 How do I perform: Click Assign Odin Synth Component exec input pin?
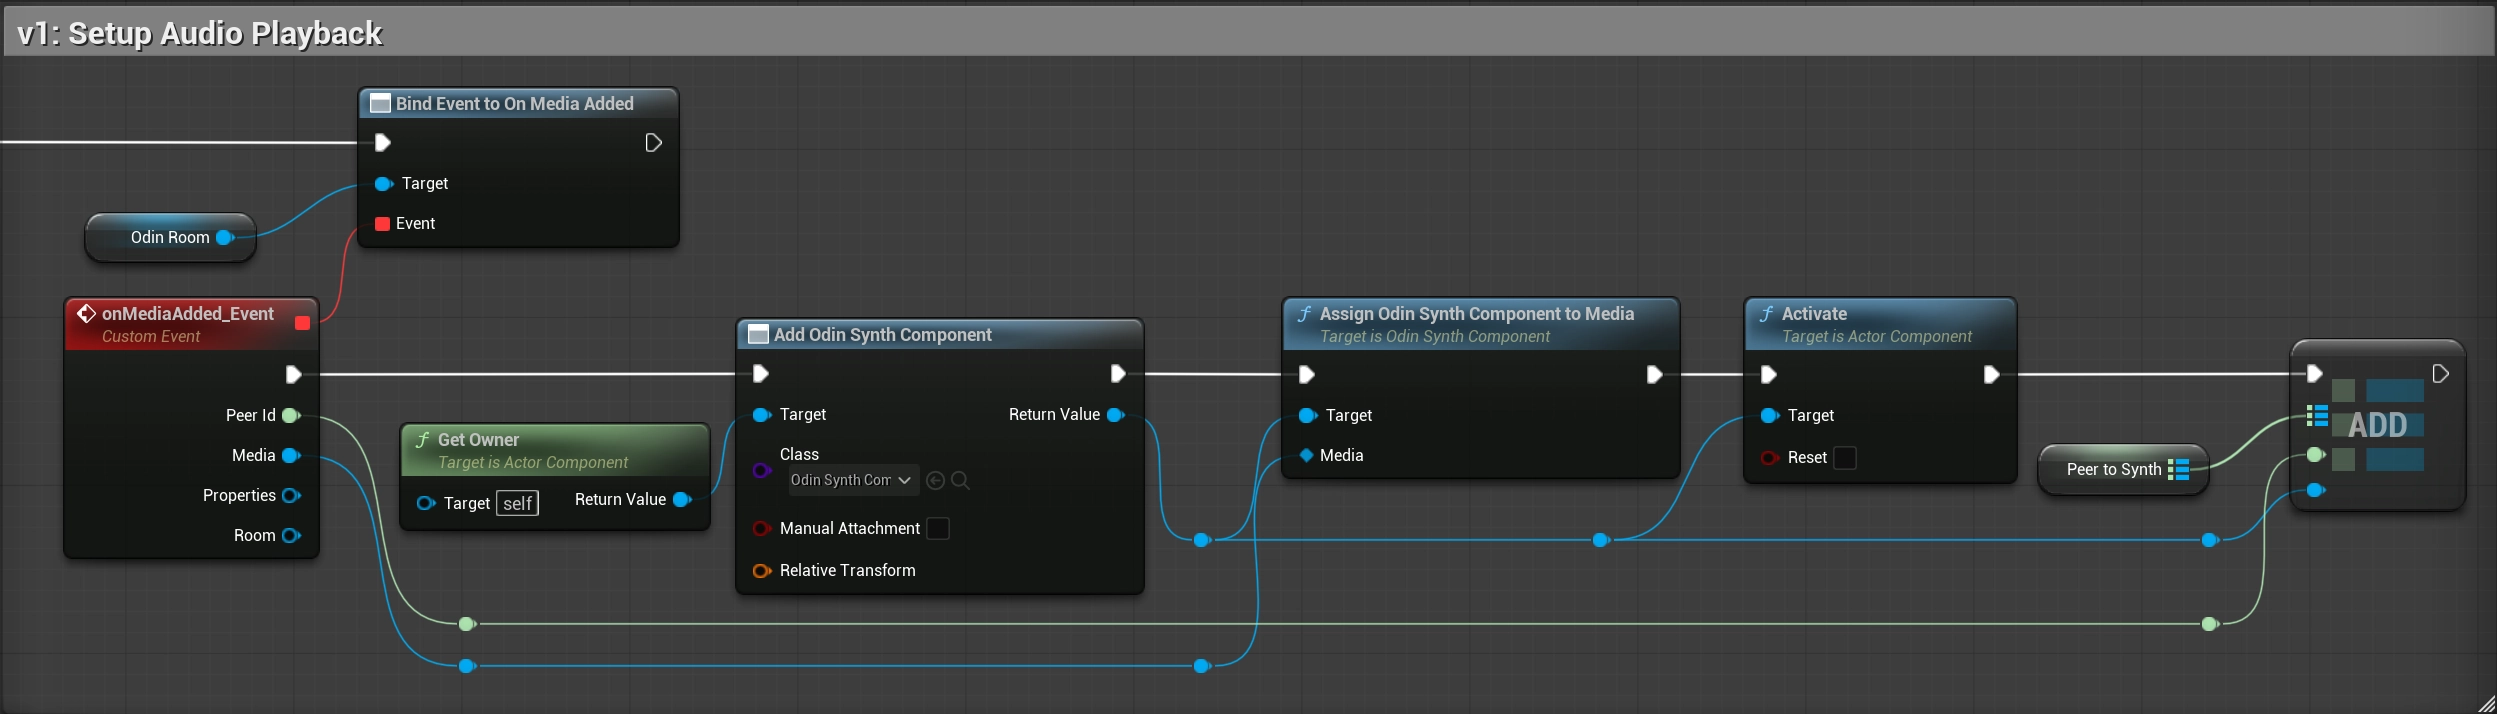pyautogui.click(x=1306, y=375)
